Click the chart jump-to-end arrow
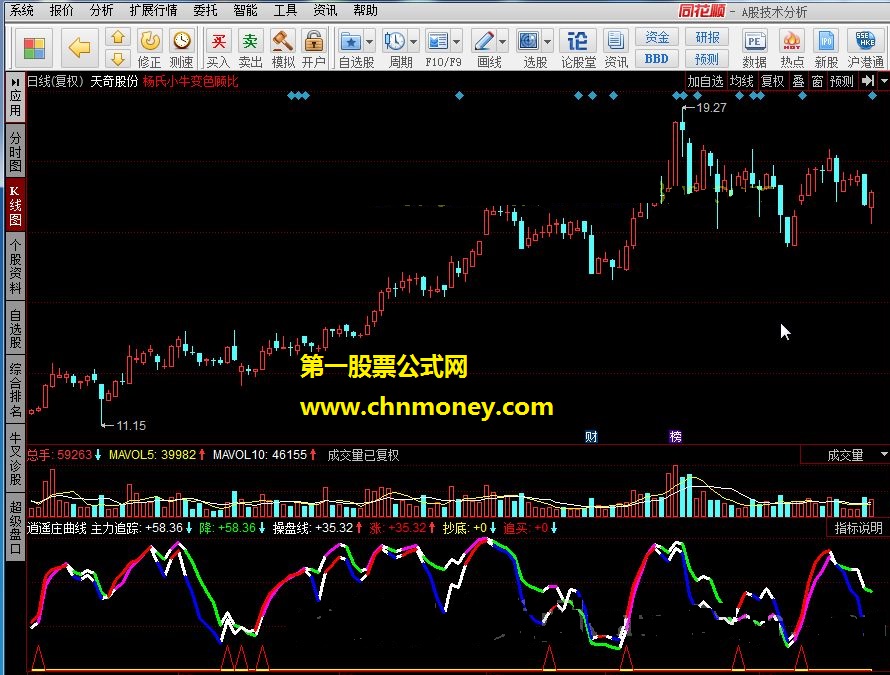Screen dimensions: 890x675 (868, 81)
